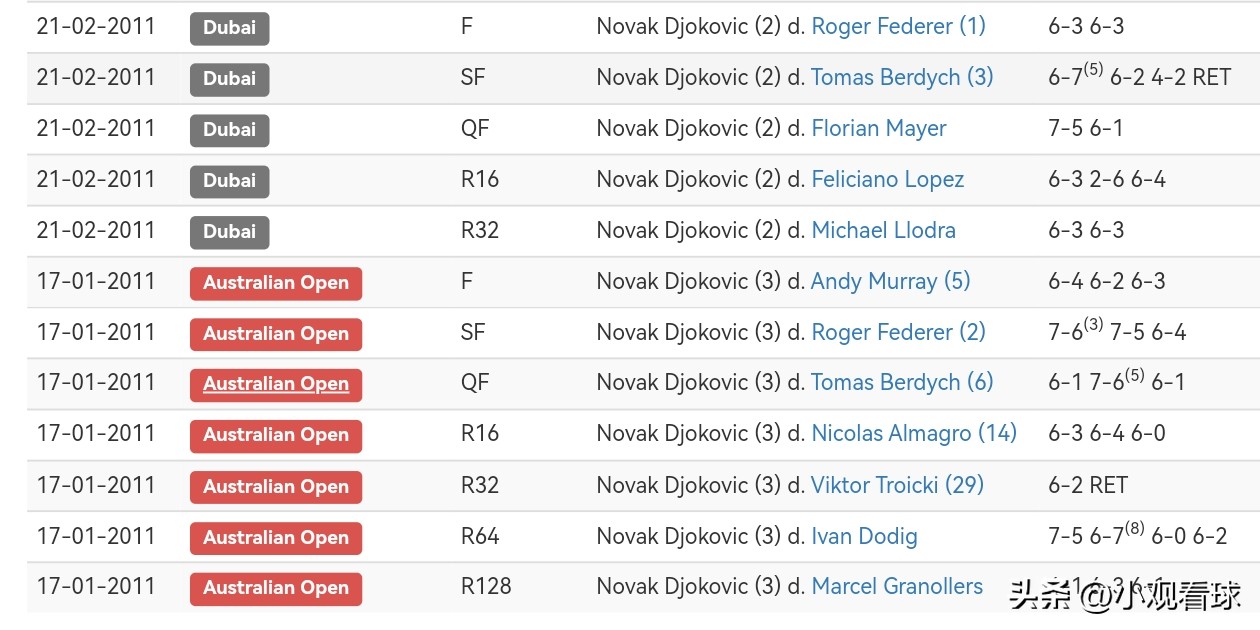This screenshot has height=630, width=1260.
Task: Open the Dubai tag beside Florian Mayer match
Action: pyautogui.click(x=229, y=130)
